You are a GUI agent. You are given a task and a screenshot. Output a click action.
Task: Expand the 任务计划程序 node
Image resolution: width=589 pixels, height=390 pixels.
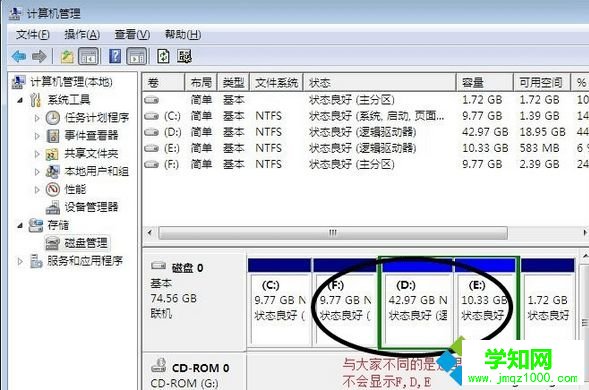pyautogui.click(x=37, y=118)
